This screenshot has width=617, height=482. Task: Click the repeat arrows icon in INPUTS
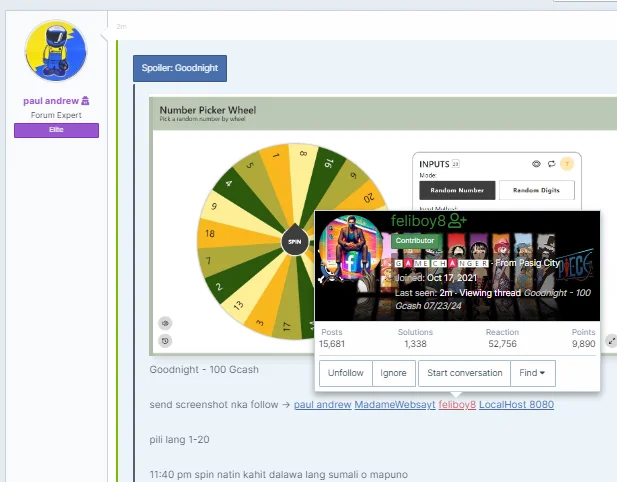coord(551,164)
